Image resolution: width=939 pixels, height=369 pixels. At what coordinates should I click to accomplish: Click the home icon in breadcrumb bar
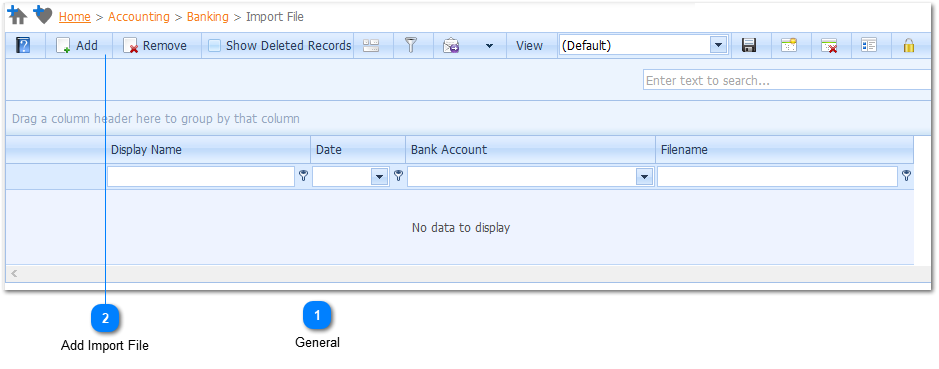point(17,15)
